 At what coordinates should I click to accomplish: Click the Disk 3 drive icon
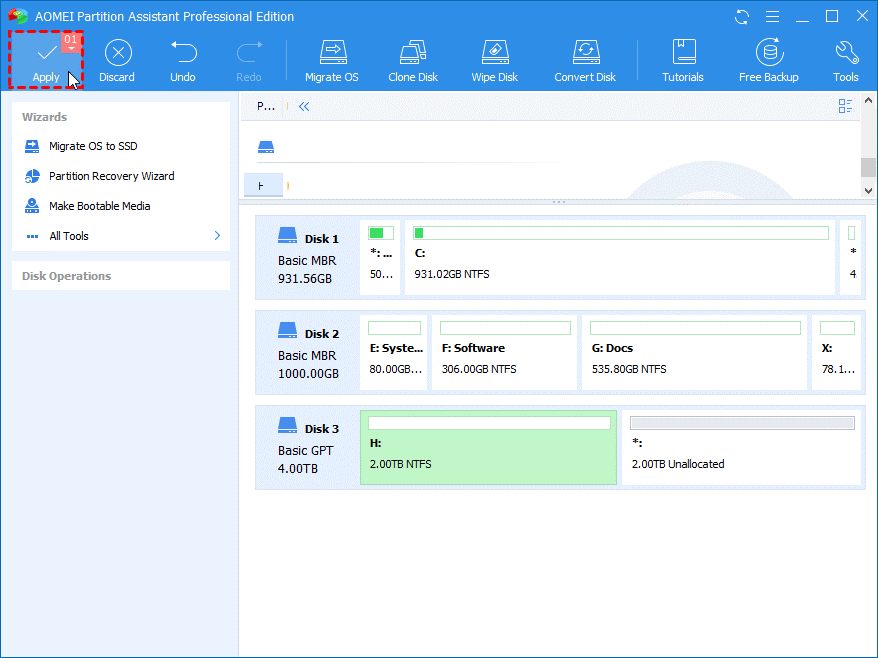pyautogui.click(x=287, y=426)
